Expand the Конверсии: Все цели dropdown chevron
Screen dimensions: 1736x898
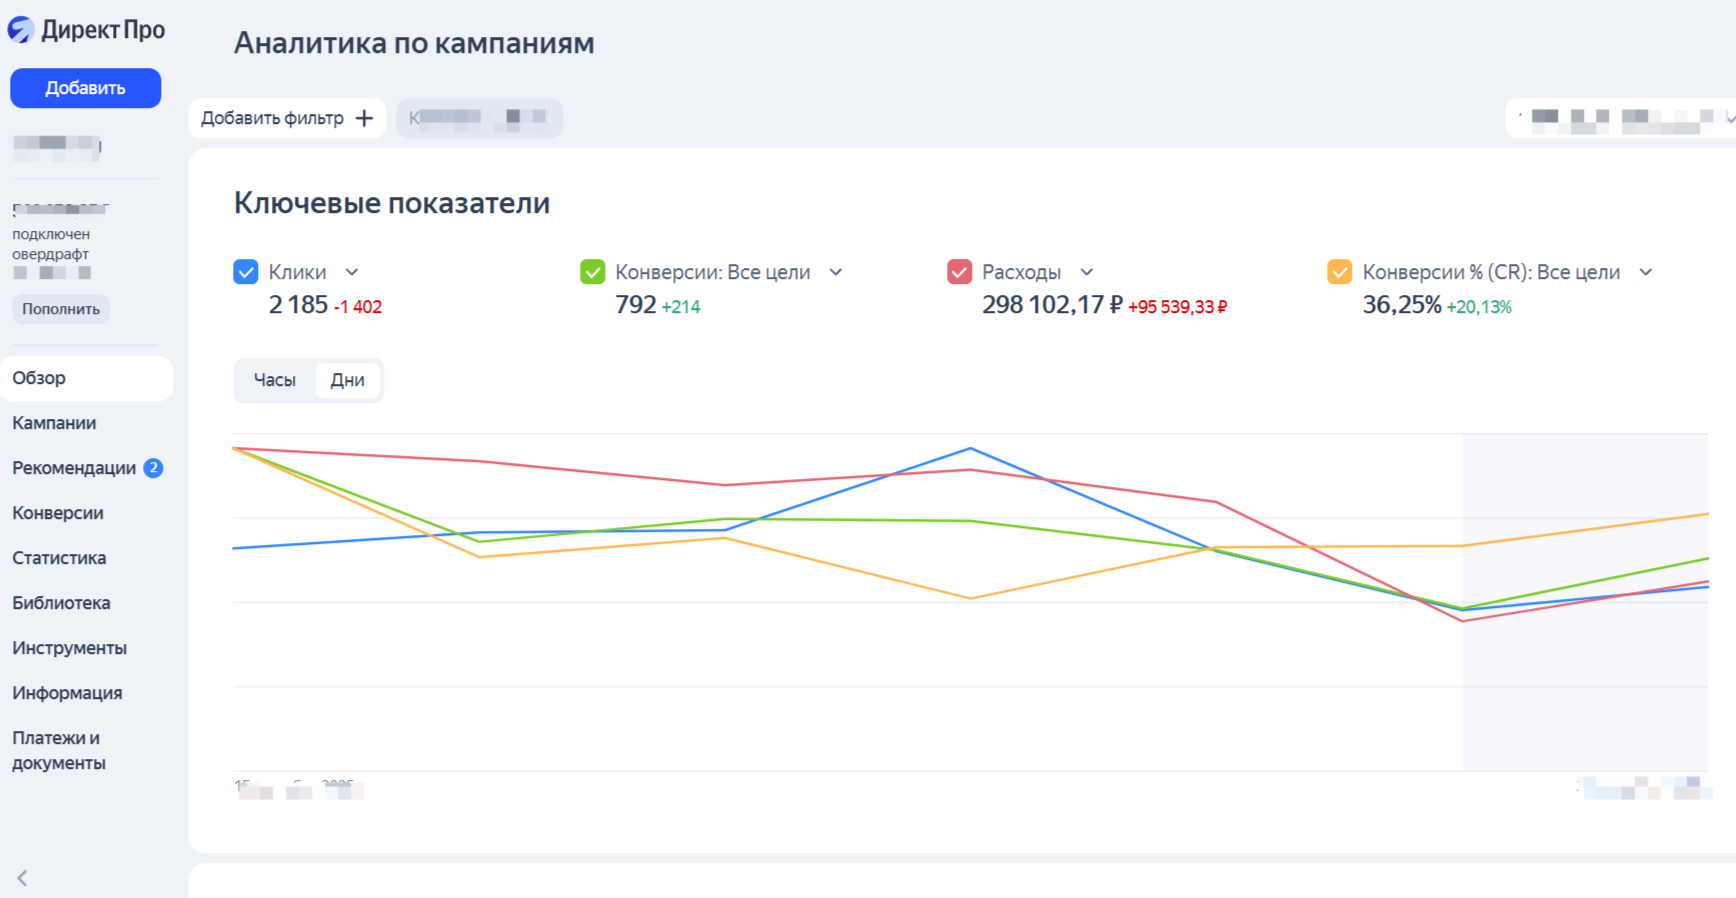[836, 272]
